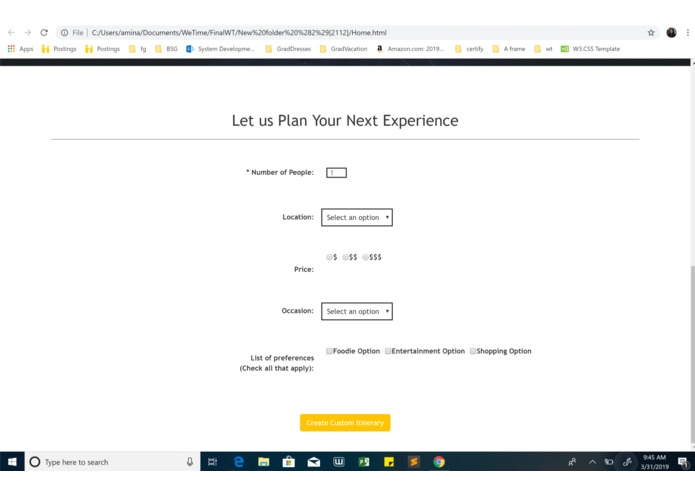The image size is (695, 494).
Task: Click the People icon in system tray
Action: pyautogui.click(x=572, y=462)
